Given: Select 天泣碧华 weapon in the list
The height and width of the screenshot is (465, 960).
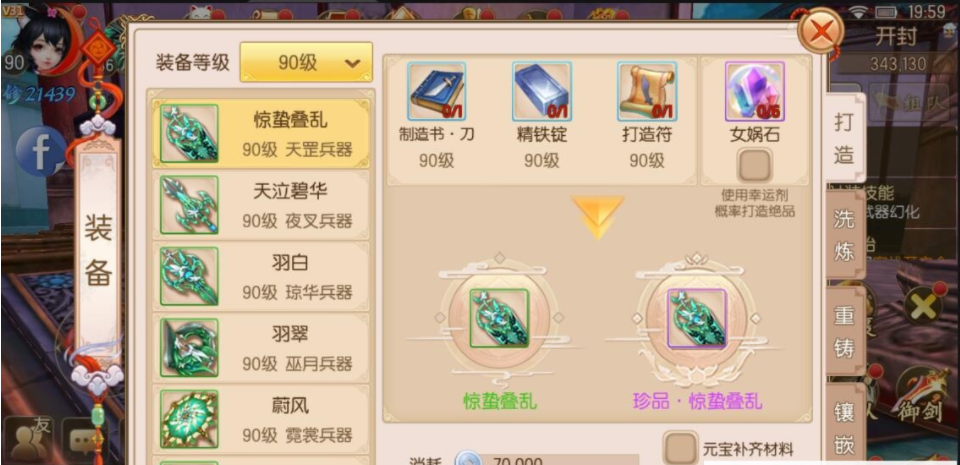Looking at the screenshot, I should (x=261, y=206).
